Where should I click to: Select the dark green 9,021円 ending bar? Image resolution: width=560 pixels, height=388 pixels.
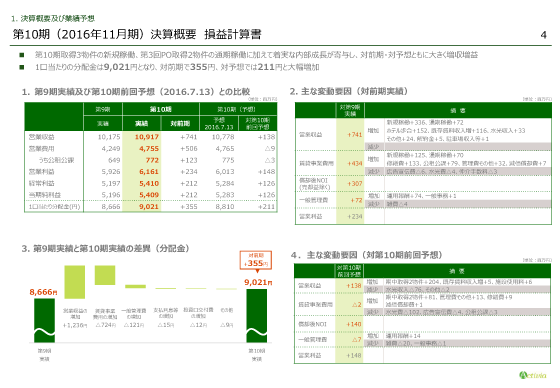click(x=257, y=316)
